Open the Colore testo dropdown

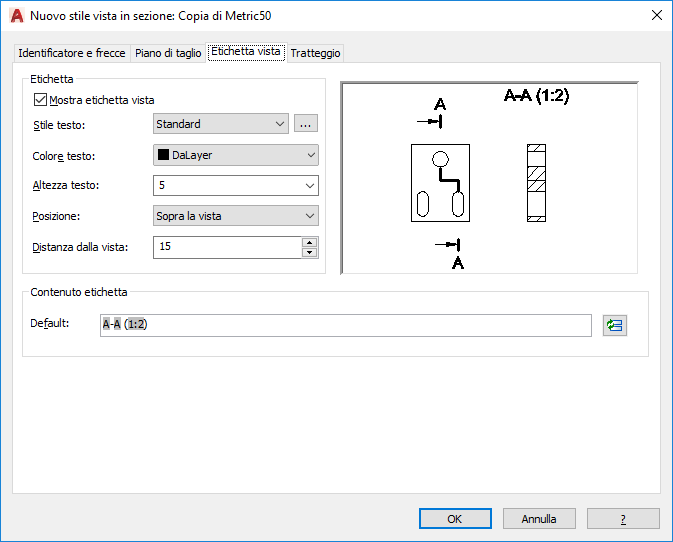tap(310, 155)
